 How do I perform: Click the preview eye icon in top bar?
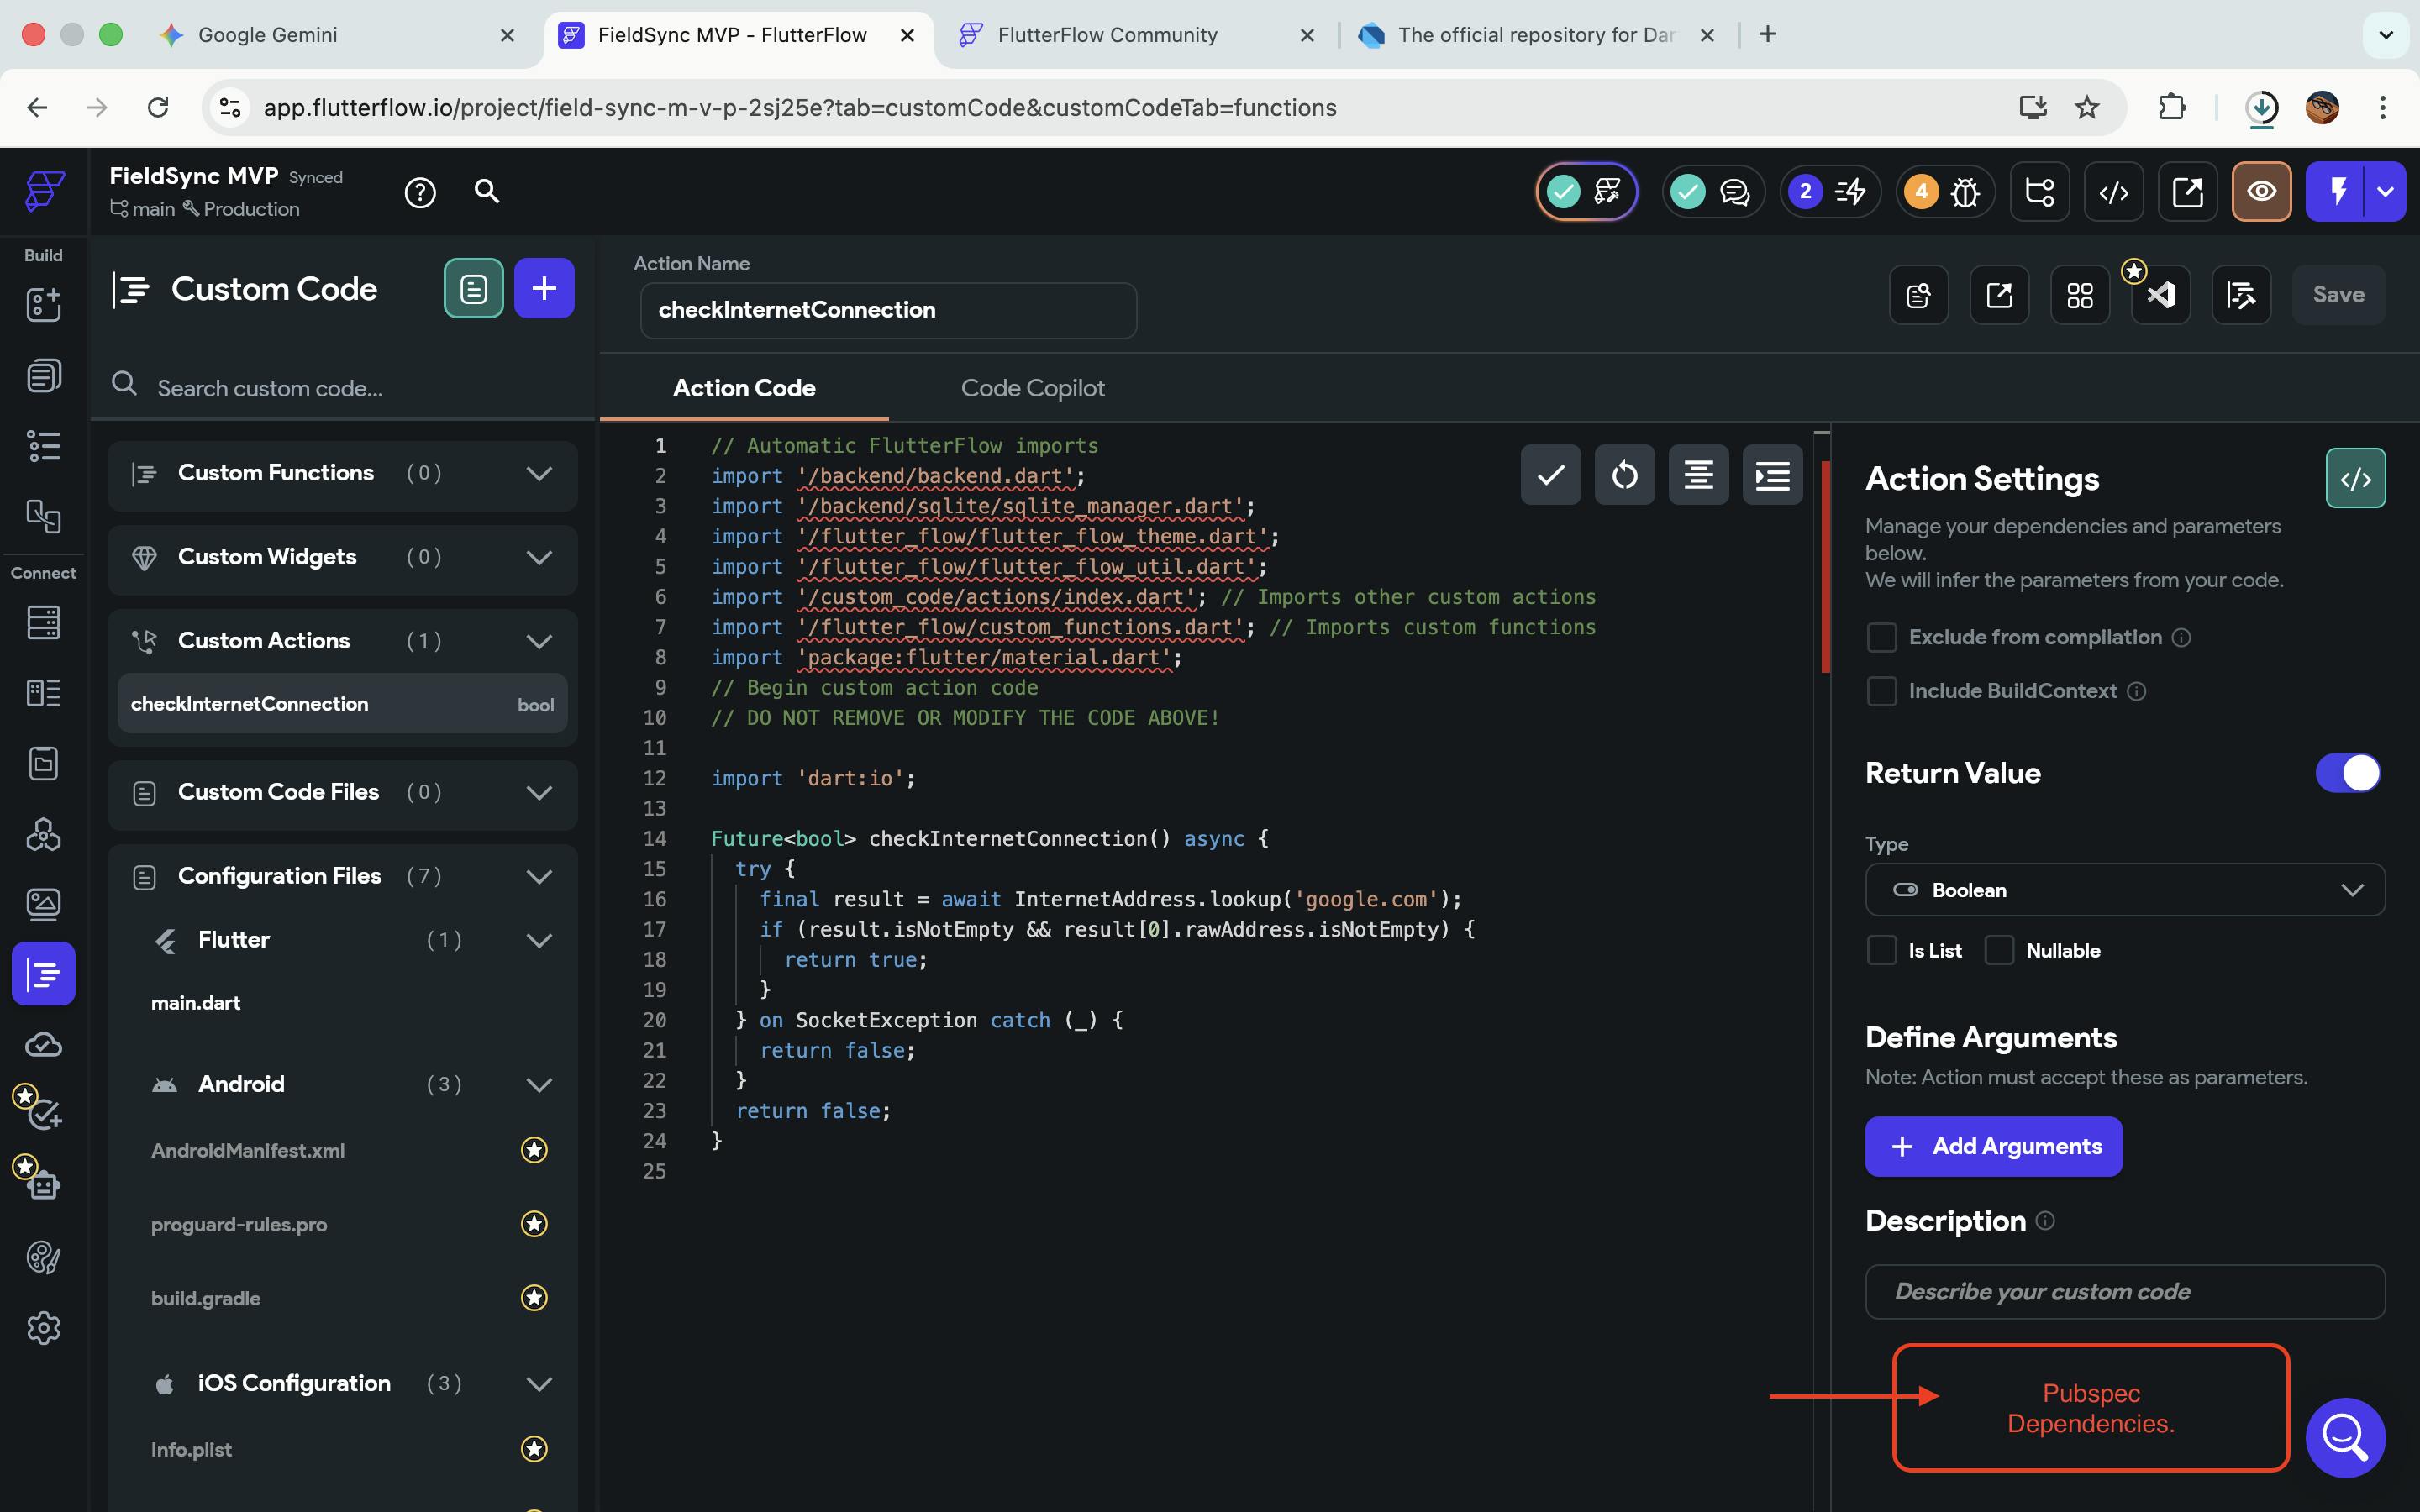[x=2261, y=191]
